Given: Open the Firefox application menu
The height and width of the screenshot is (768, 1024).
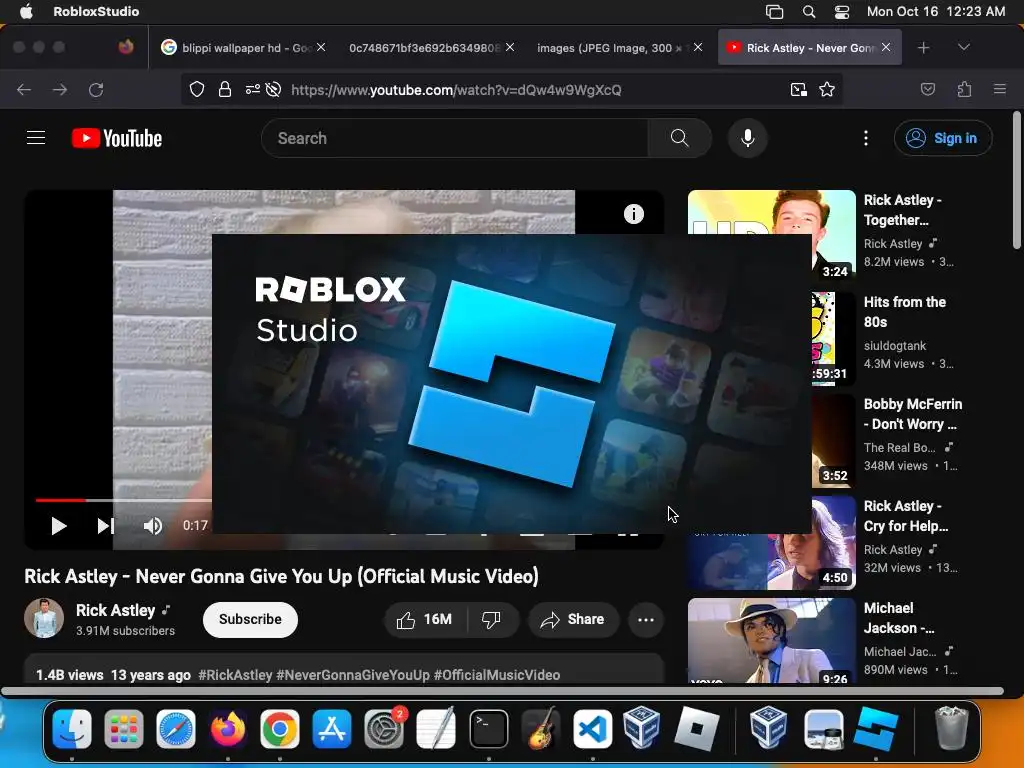Looking at the screenshot, I should pyautogui.click(x=999, y=89).
